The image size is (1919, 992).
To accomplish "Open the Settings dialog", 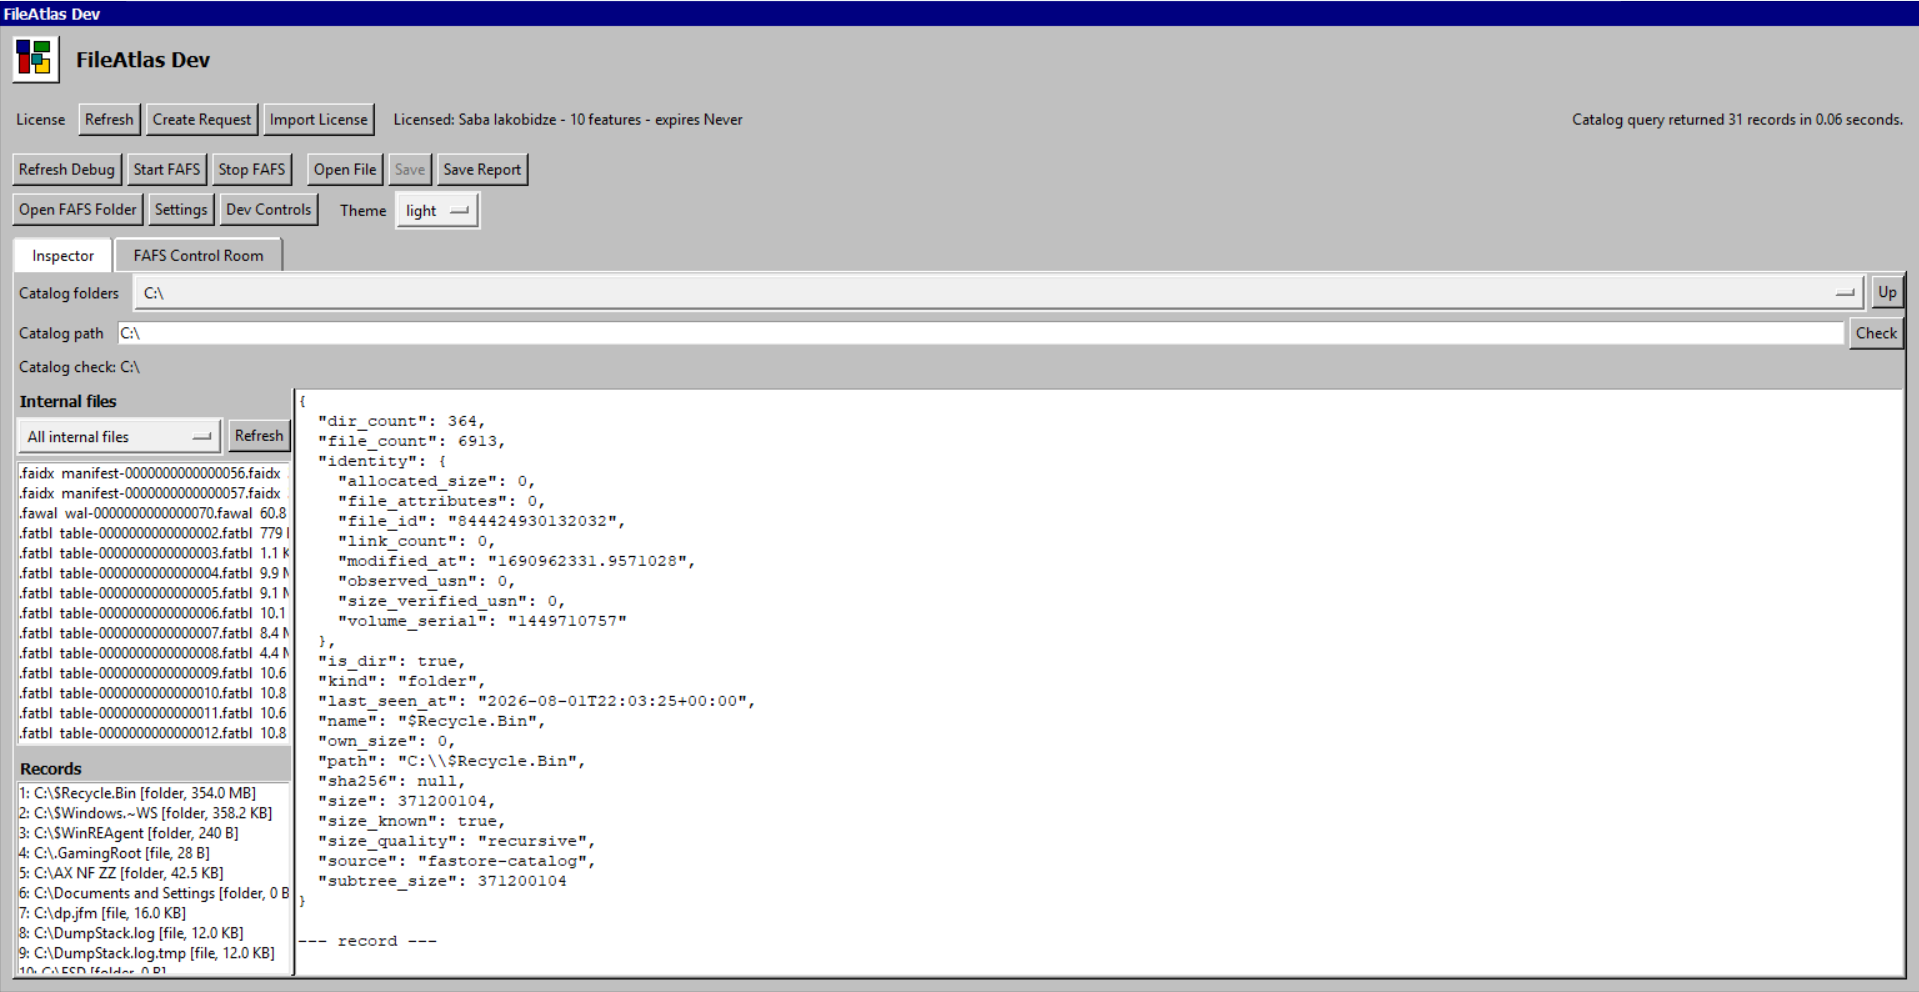I will tap(181, 209).
